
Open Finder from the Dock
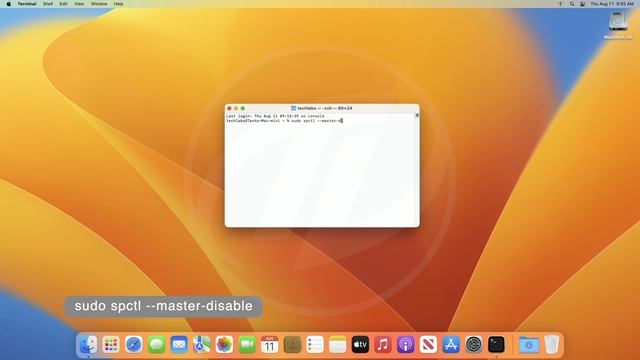88,345
